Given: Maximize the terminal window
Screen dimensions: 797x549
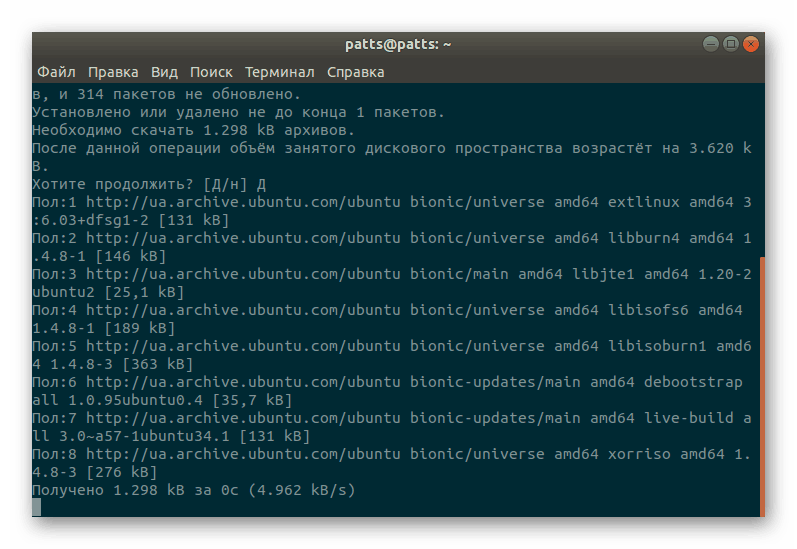Looking at the screenshot, I should click(730, 44).
